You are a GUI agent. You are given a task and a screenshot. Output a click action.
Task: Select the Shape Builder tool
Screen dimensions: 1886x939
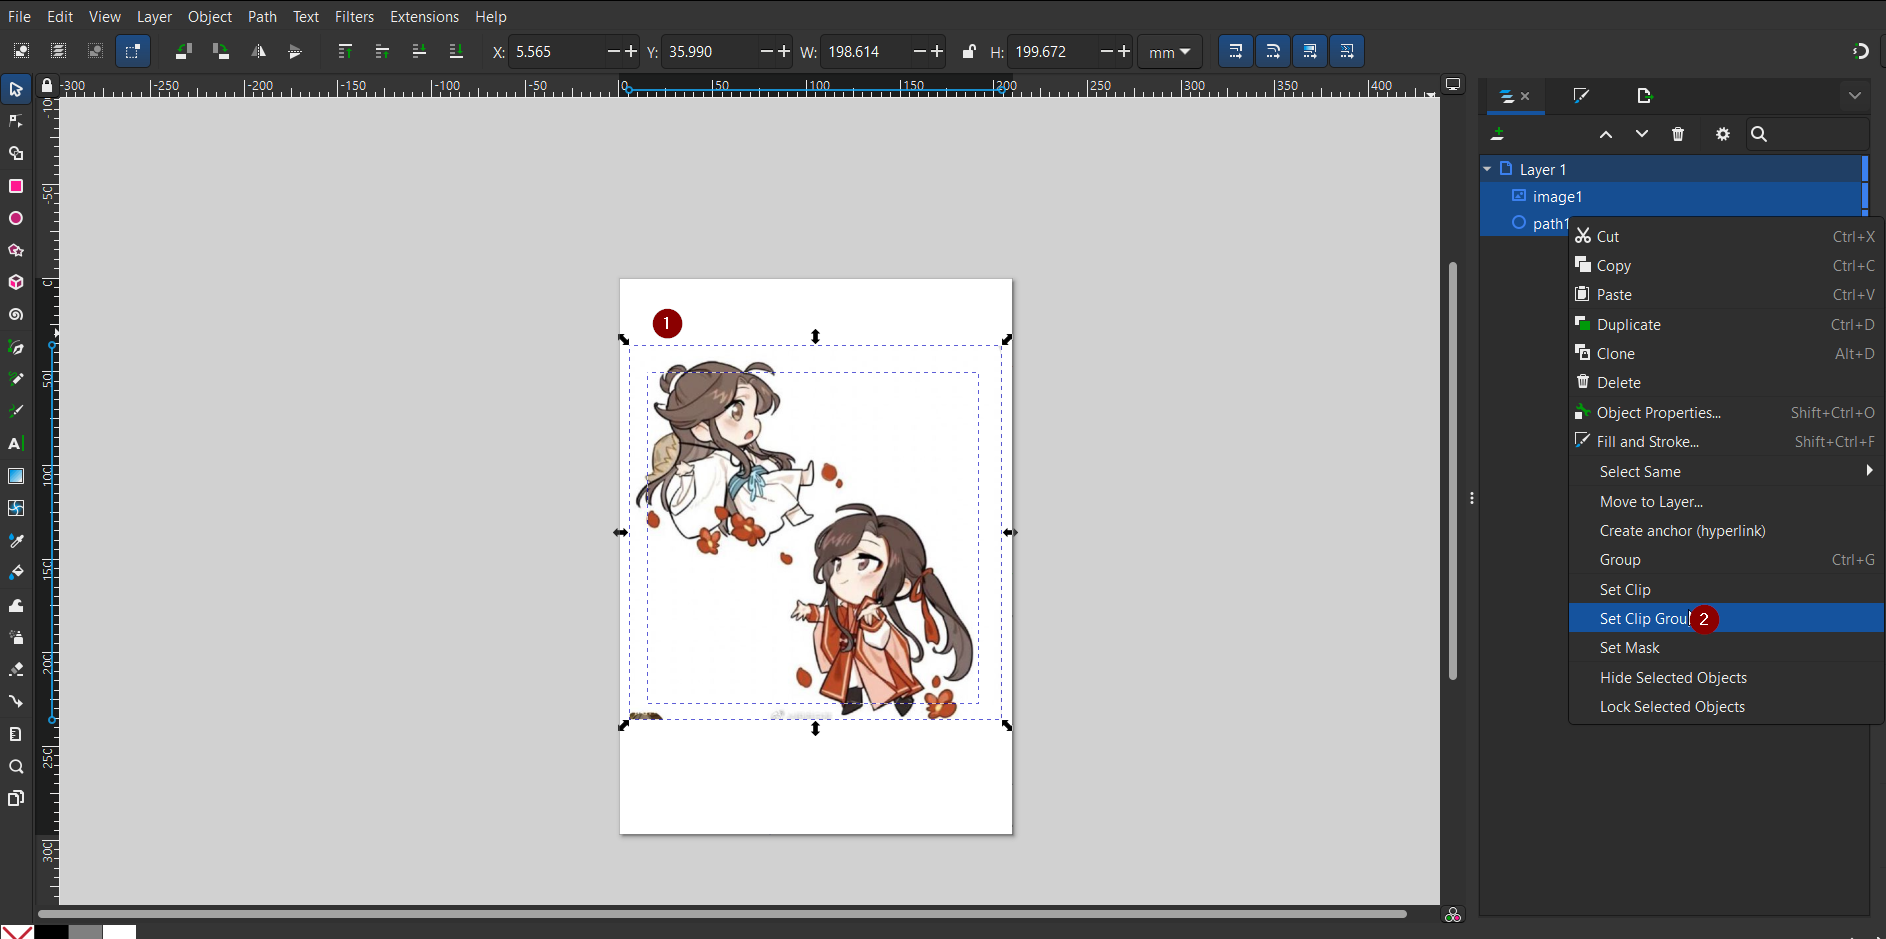pyautogui.click(x=16, y=154)
